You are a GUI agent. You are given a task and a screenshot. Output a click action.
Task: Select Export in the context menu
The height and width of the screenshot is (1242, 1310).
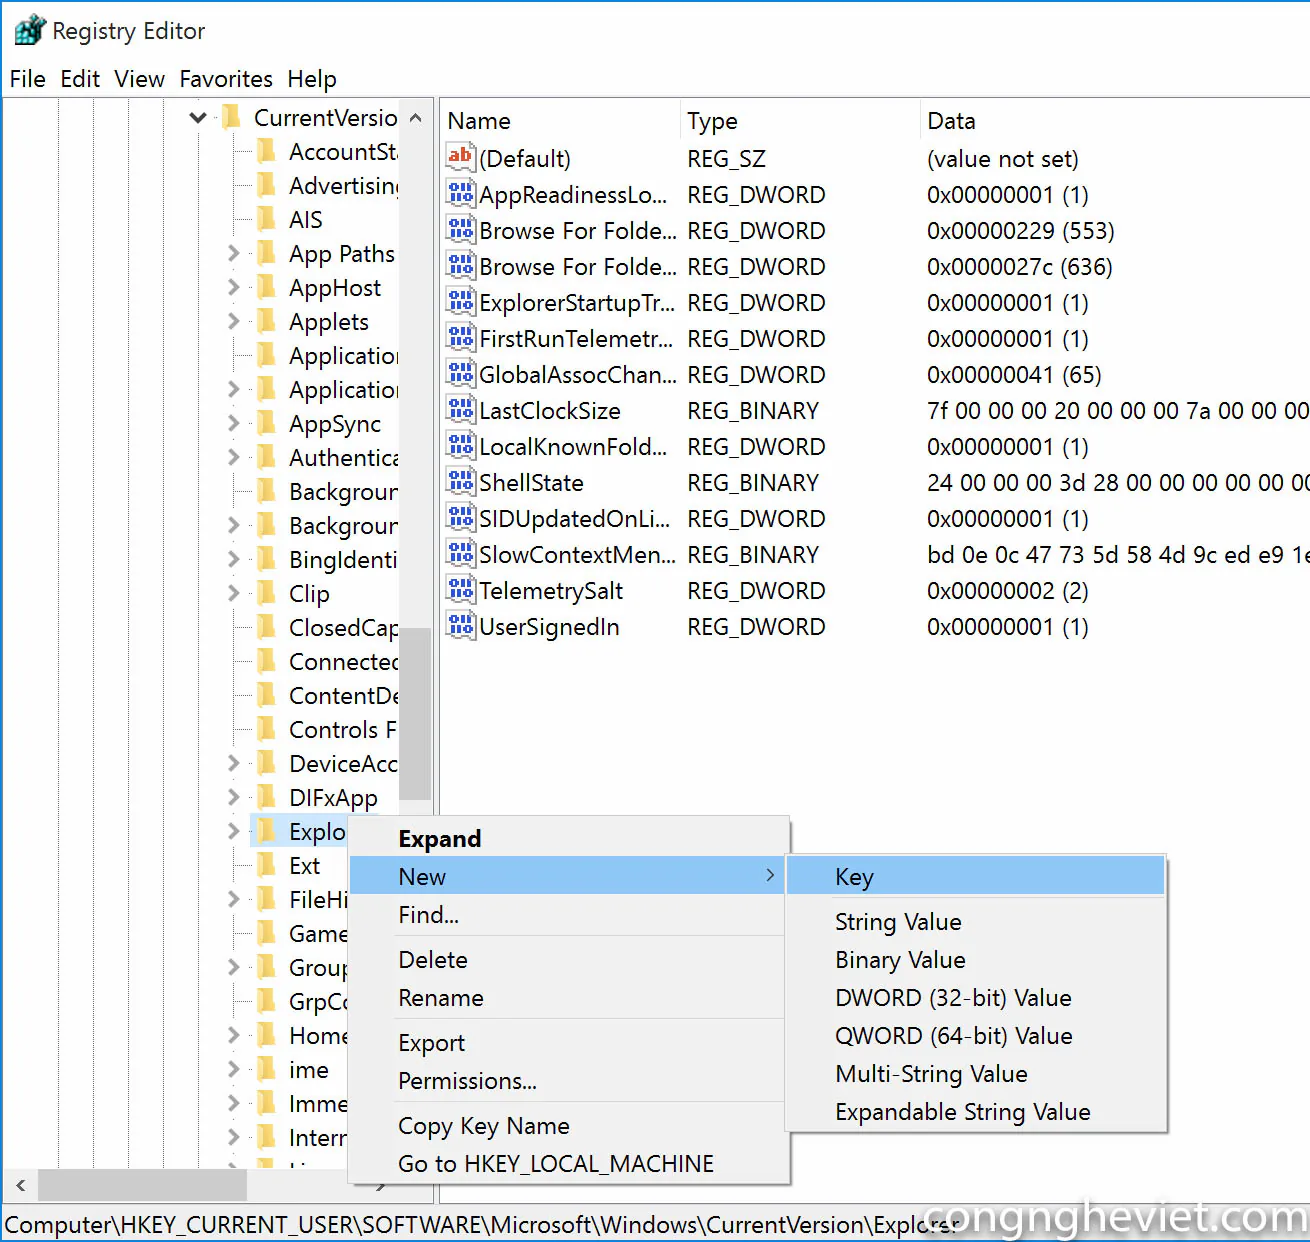tap(568, 1043)
